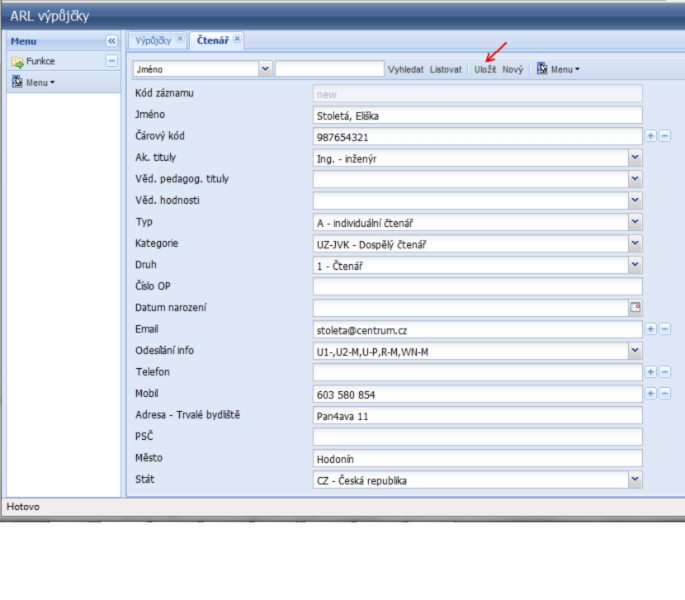Screen dimensions: 685x600
Task: Collapse Funkce section with minus button
Action: 111,61
